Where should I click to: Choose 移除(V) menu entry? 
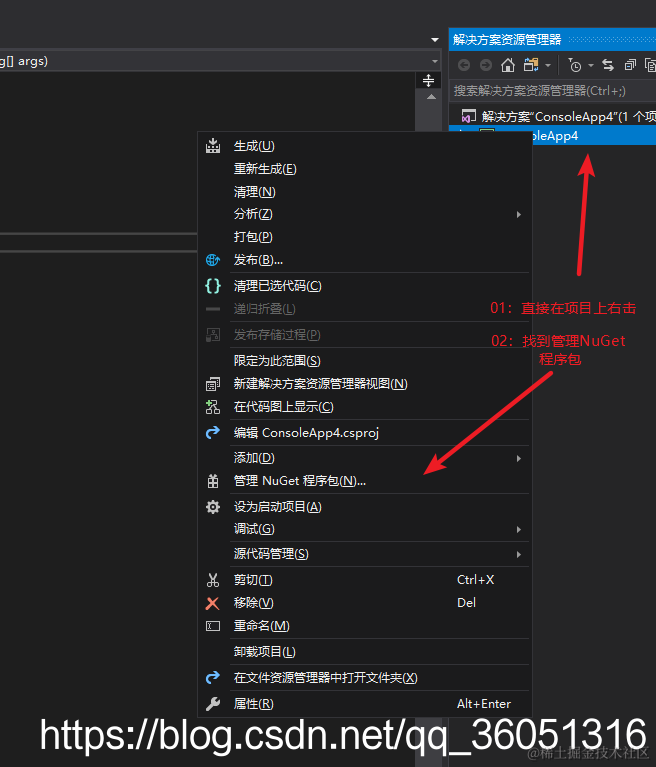coord(365,603)
